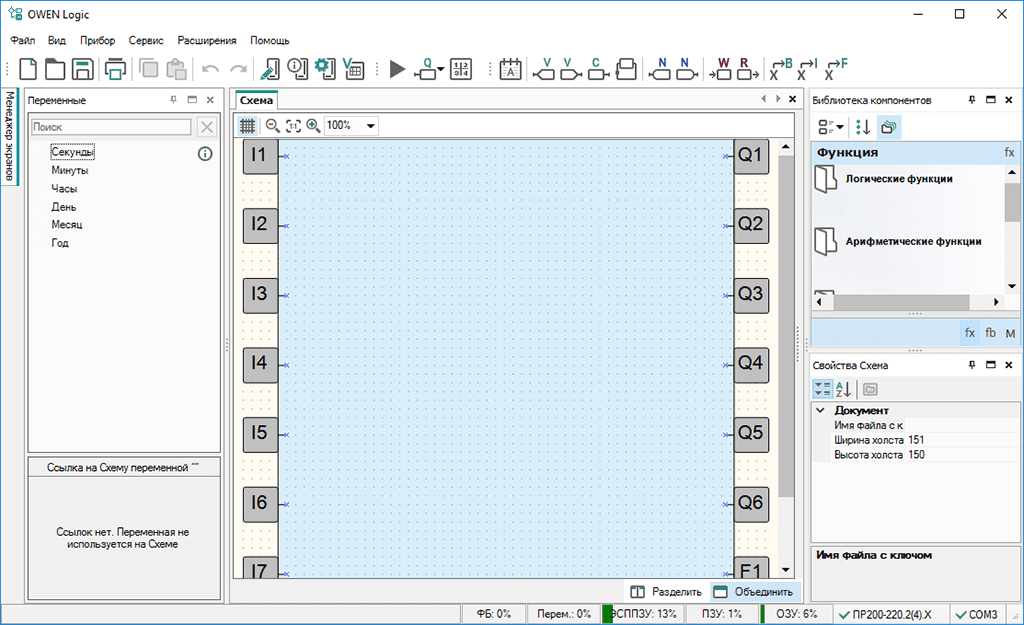Open the Прибор menu
The image size is (1024, 625).
click(x=97, y=41)
